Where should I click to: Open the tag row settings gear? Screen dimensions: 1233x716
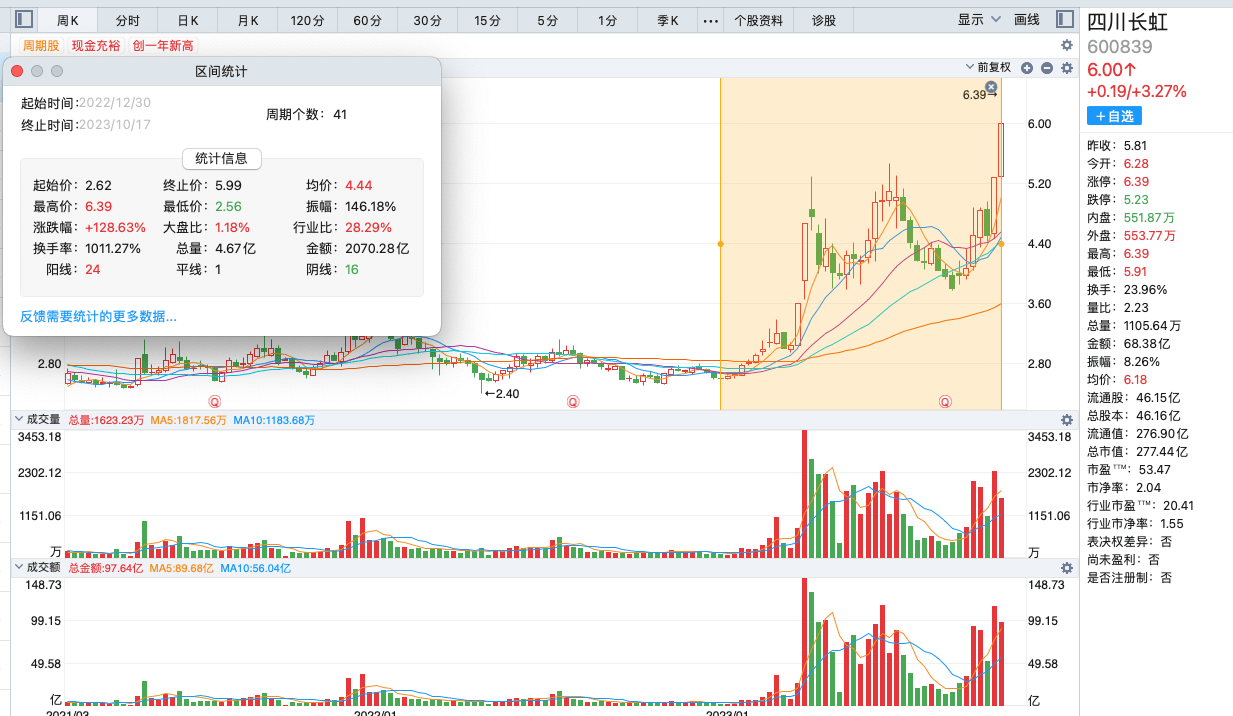pyautogui.click(x=1067, y=45)
